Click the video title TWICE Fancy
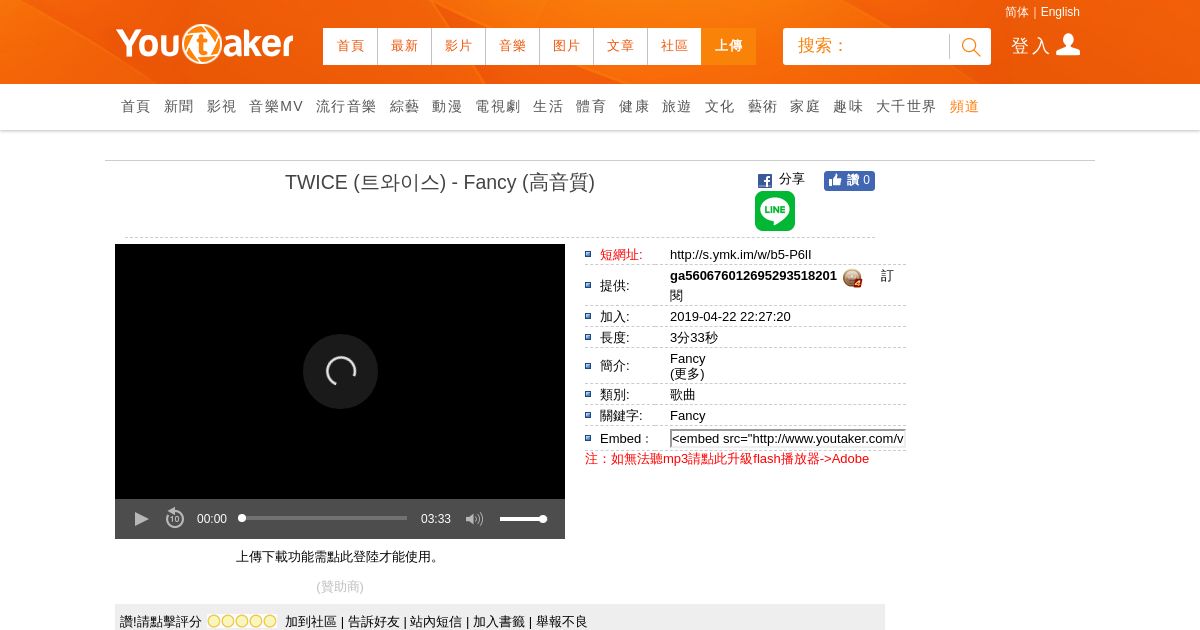This screenshot has width=1200, height=630. click(440, 182)
